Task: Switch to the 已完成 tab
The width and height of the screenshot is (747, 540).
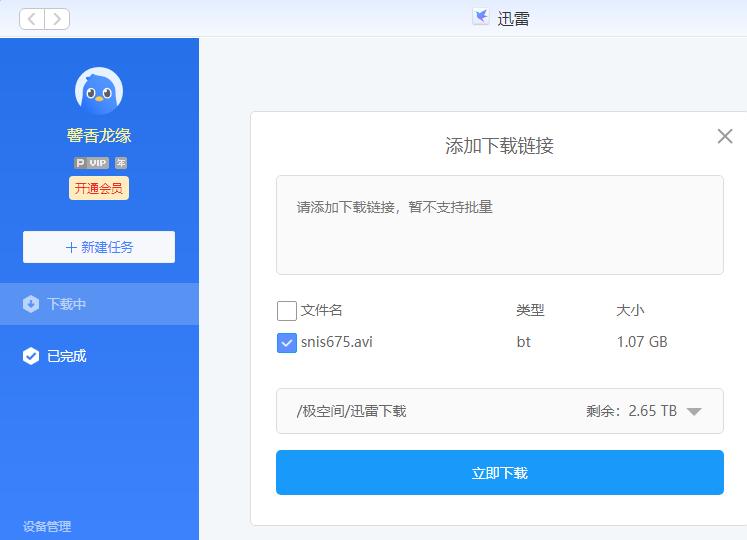Action: click(99, 356)
